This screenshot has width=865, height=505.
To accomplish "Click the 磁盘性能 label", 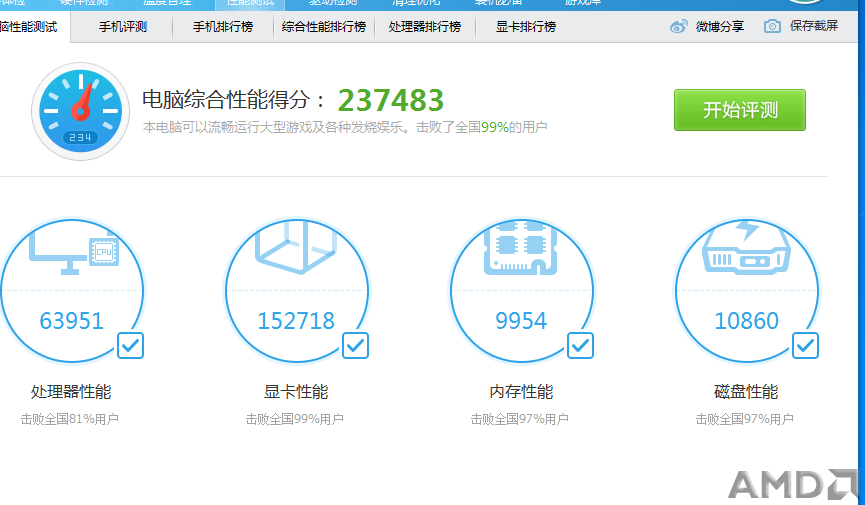I will click(x=746, y=392).
